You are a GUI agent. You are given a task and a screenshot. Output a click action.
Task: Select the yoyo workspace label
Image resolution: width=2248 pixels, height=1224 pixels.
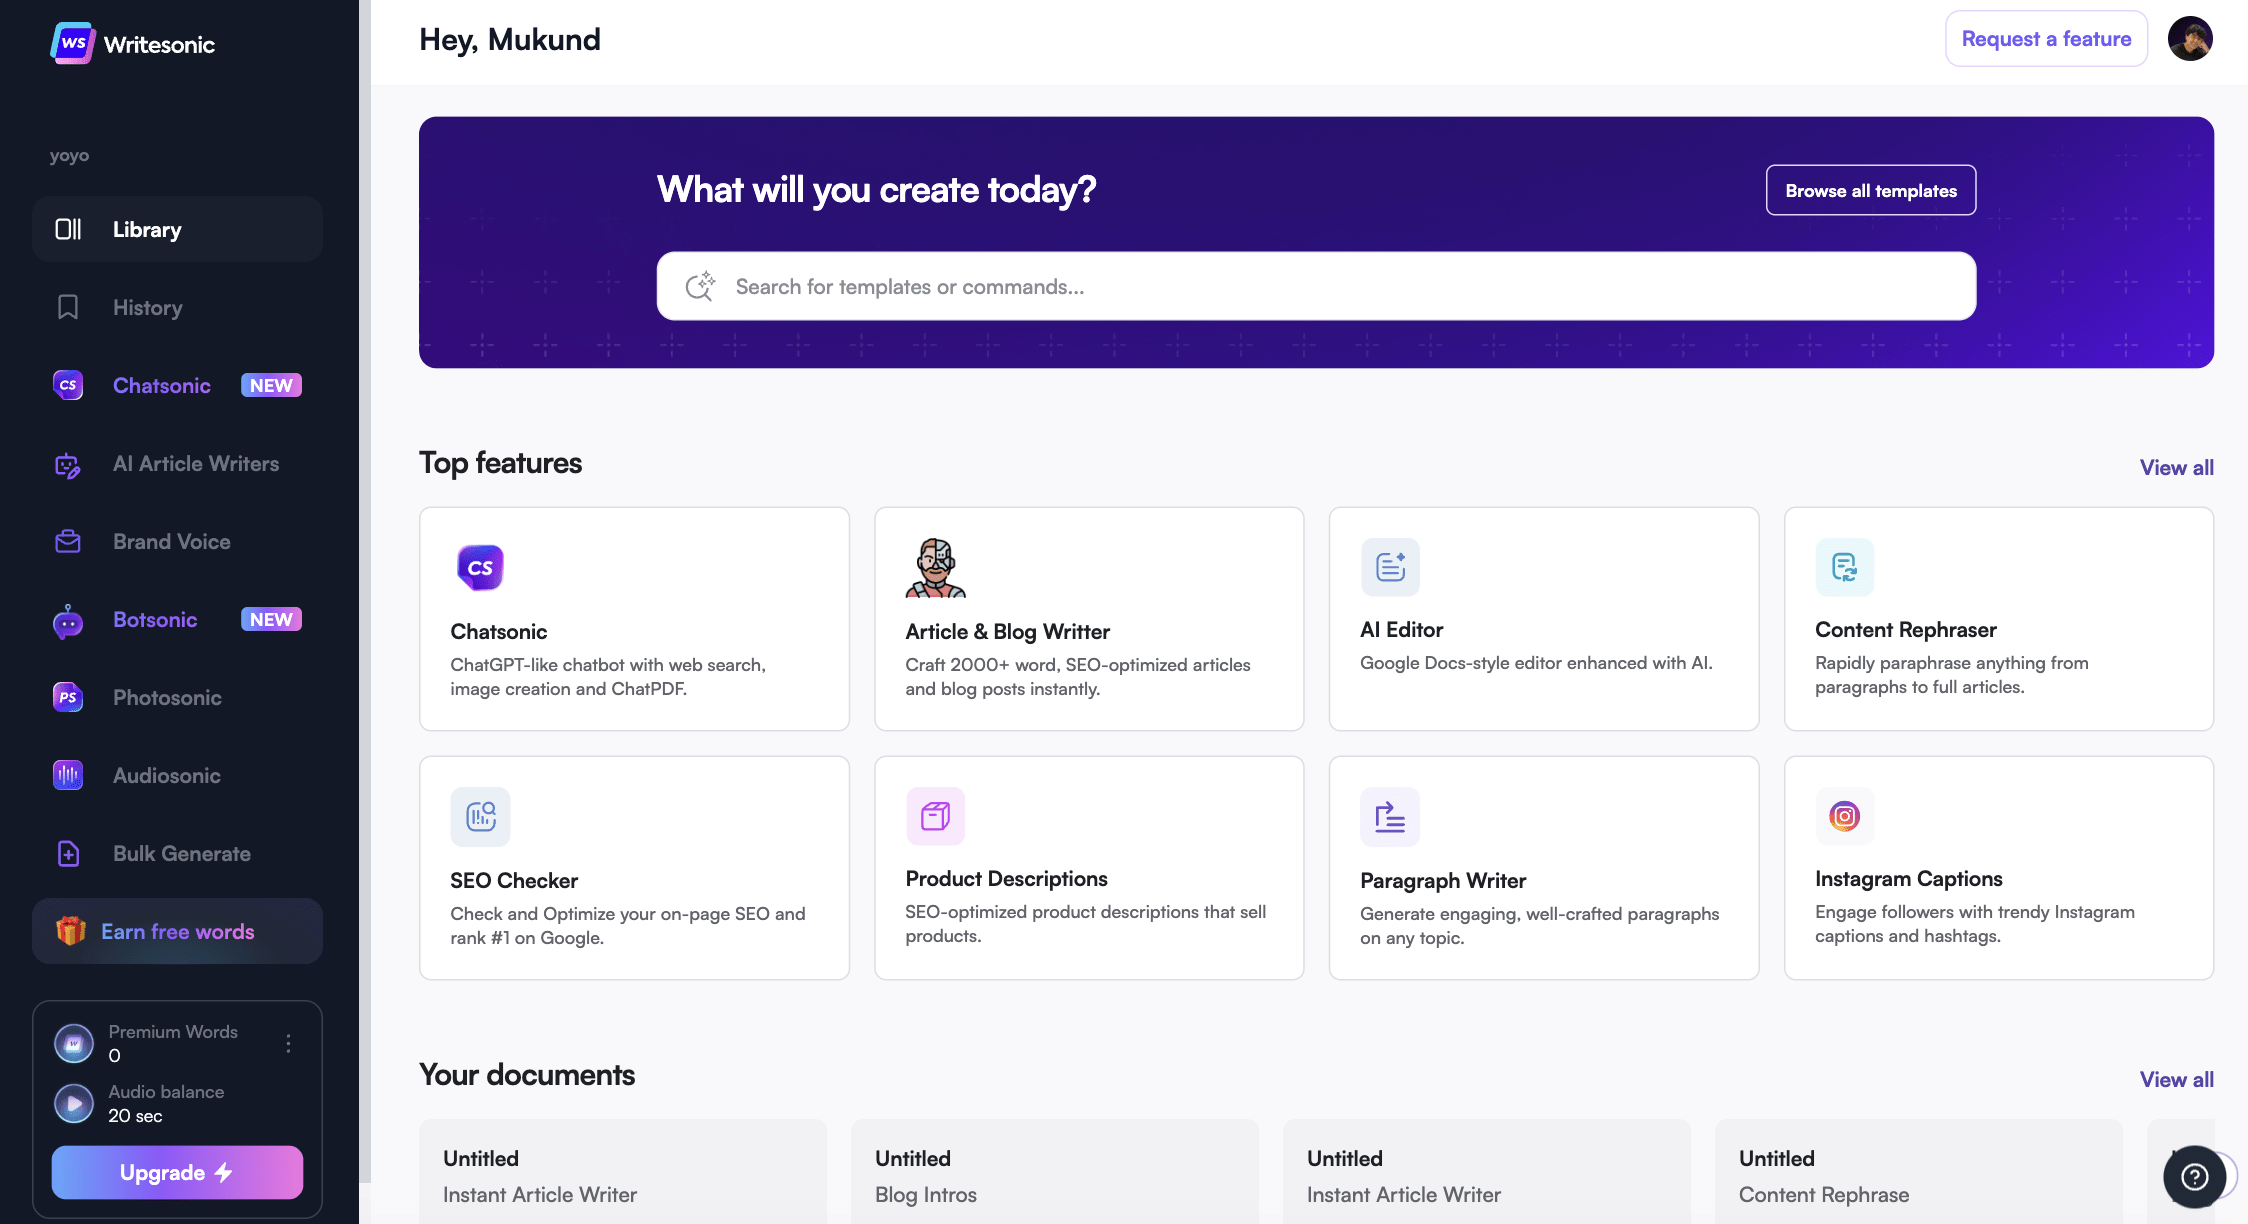[x=69, y=155]
